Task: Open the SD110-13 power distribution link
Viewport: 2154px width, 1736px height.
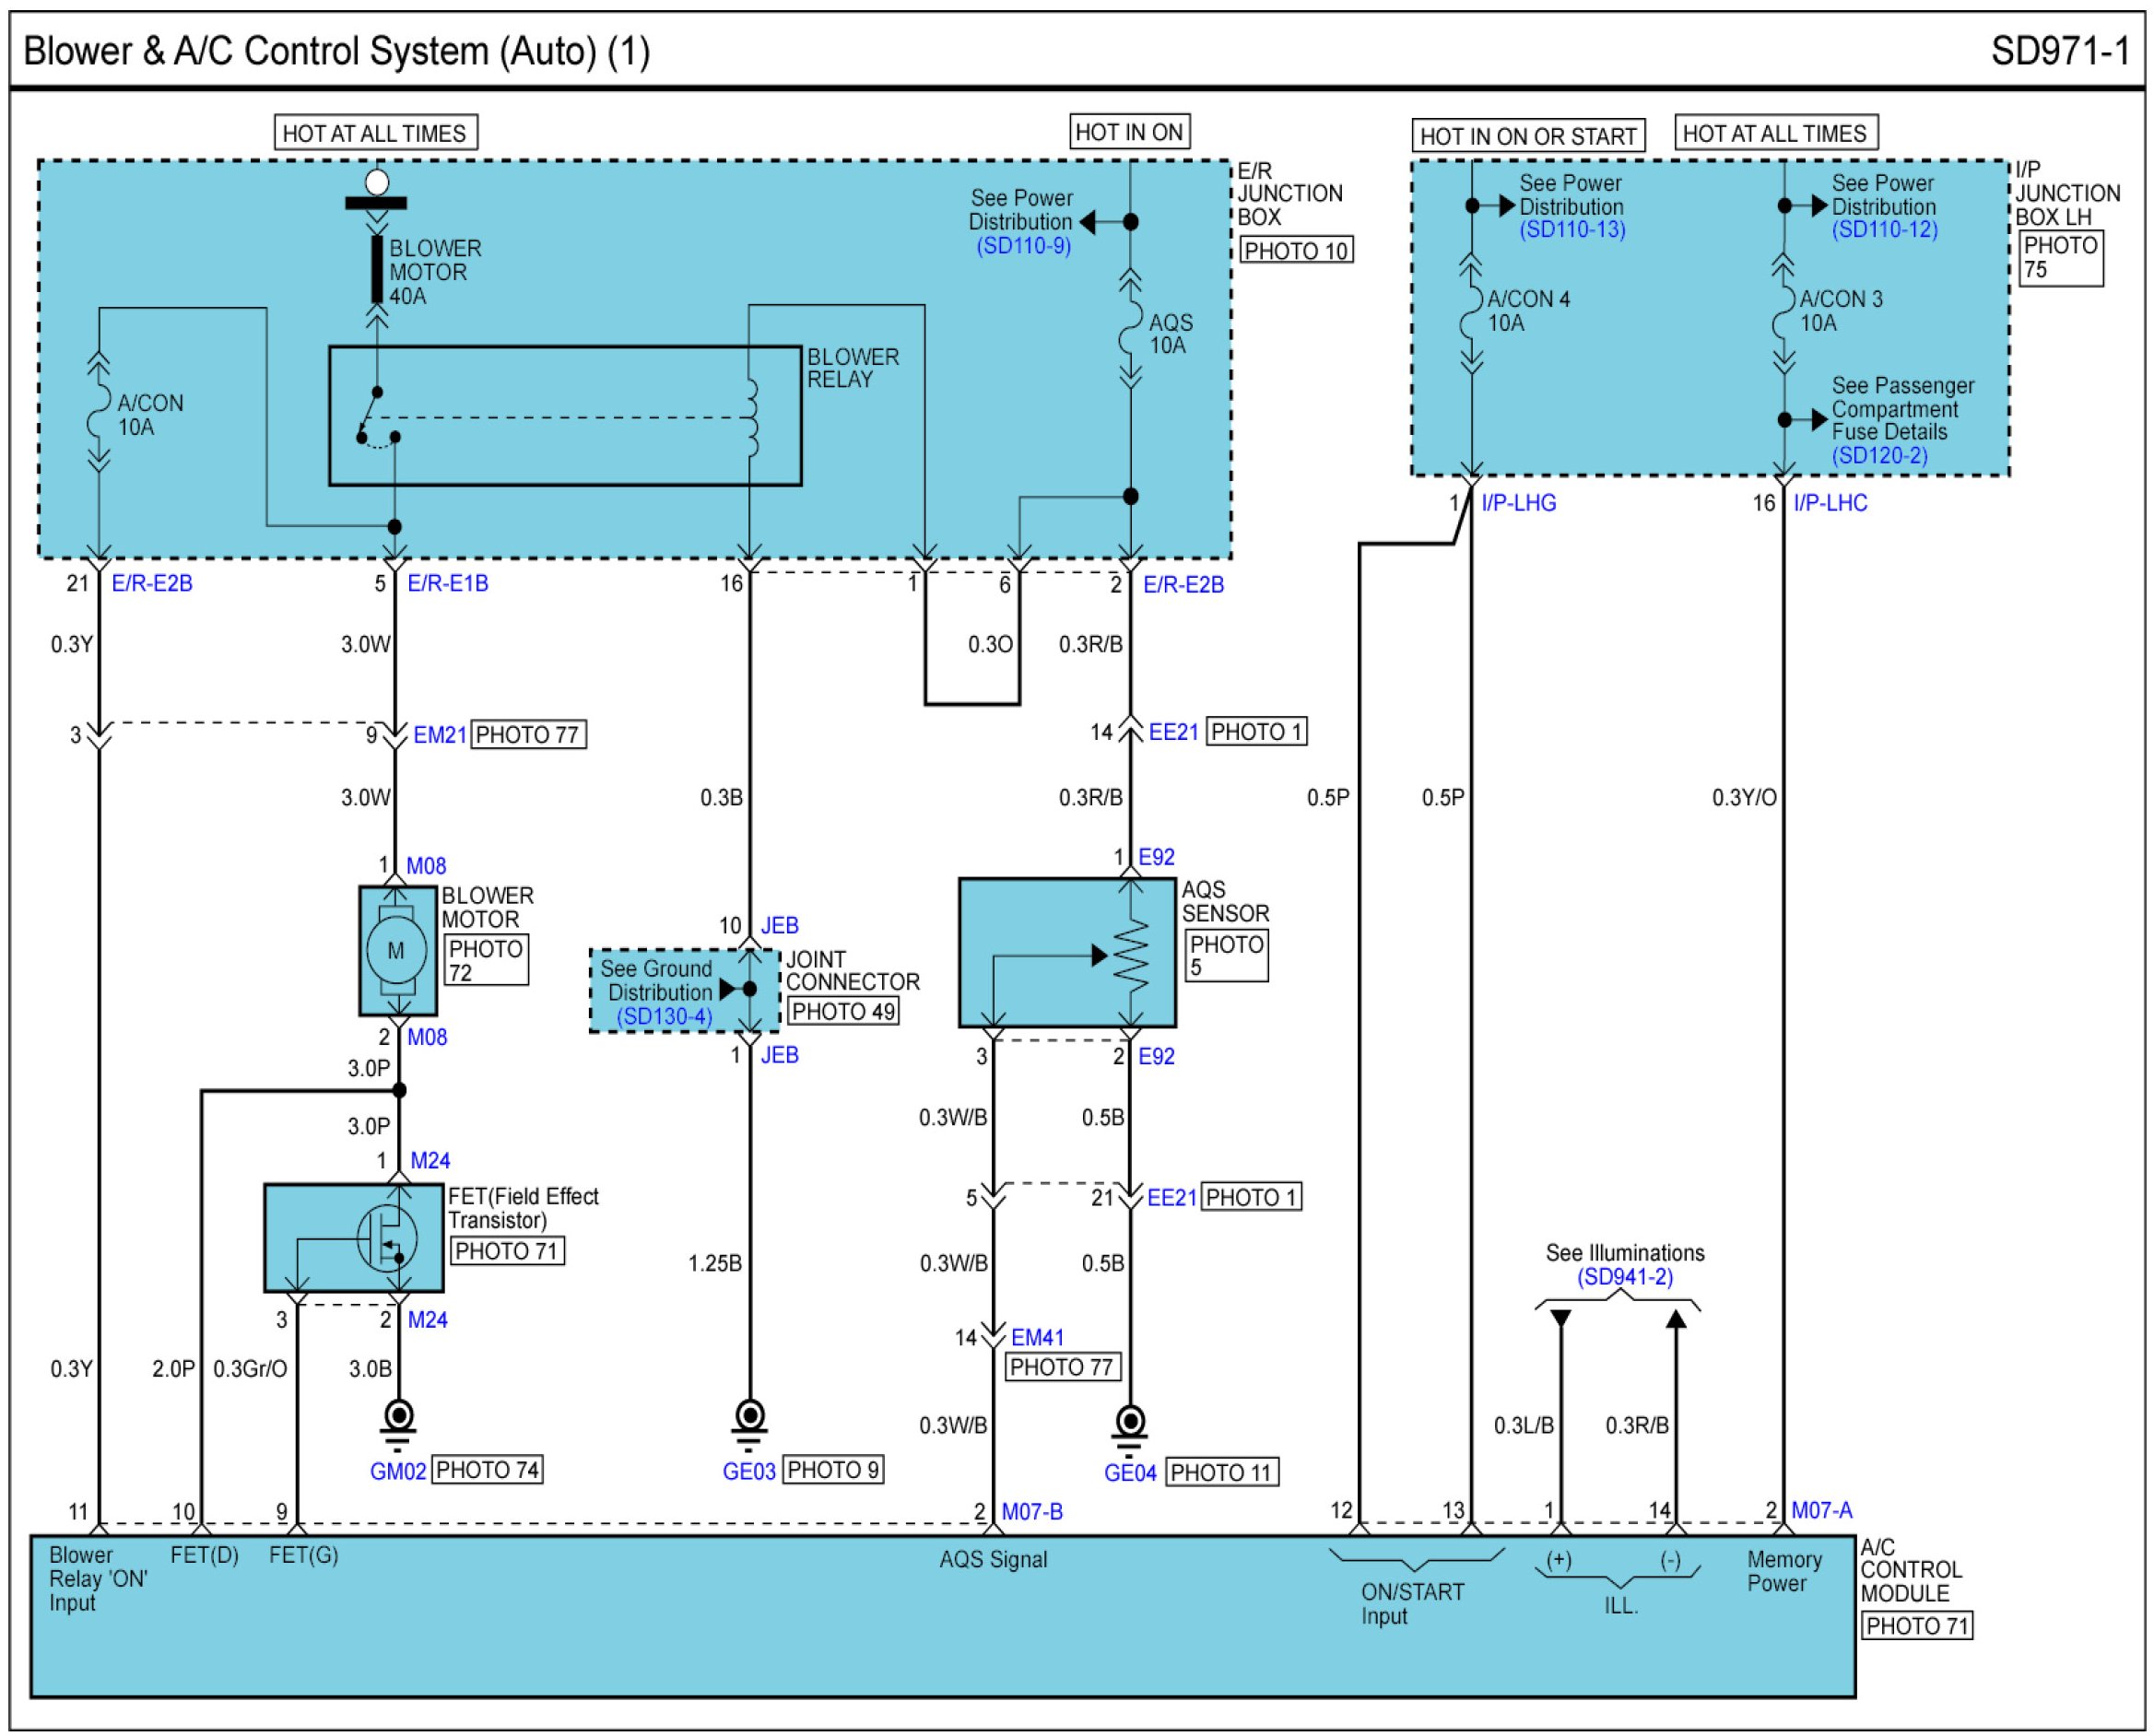Action: [1572, 229]
